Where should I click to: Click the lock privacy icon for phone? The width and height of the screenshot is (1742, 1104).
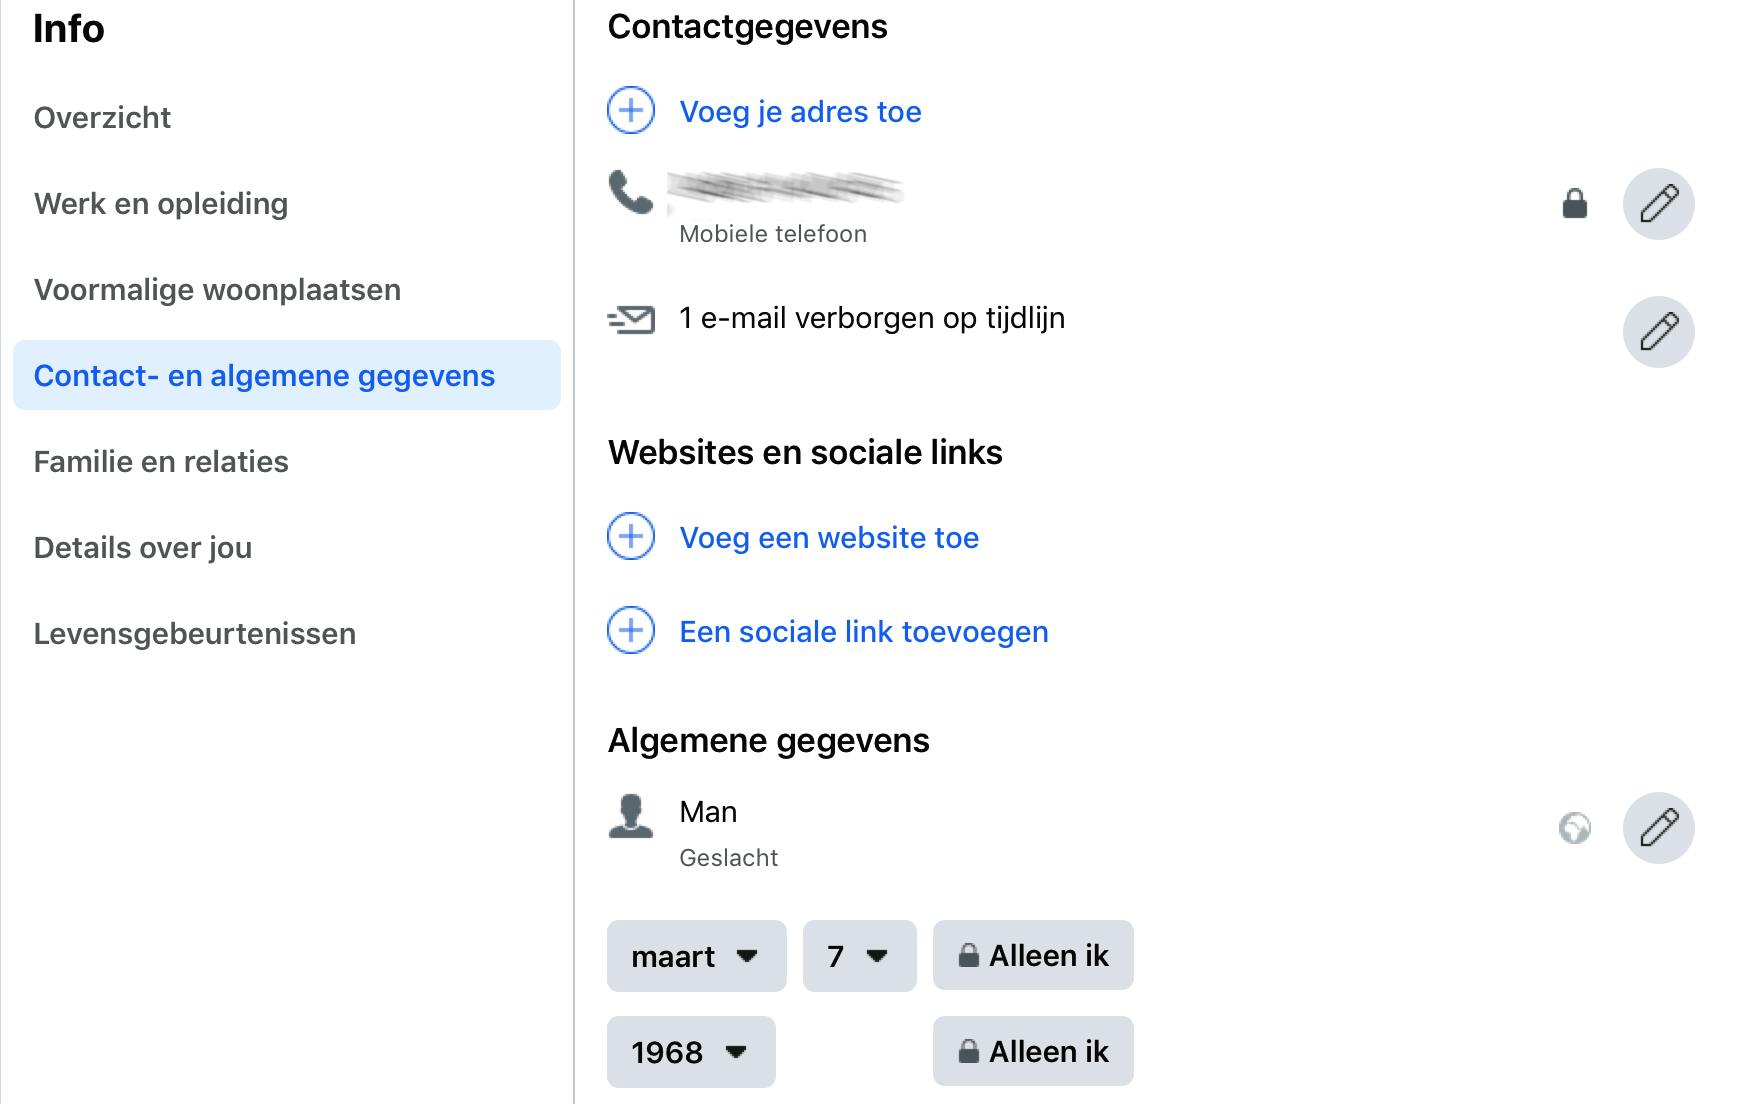(x=1575, y=204)
